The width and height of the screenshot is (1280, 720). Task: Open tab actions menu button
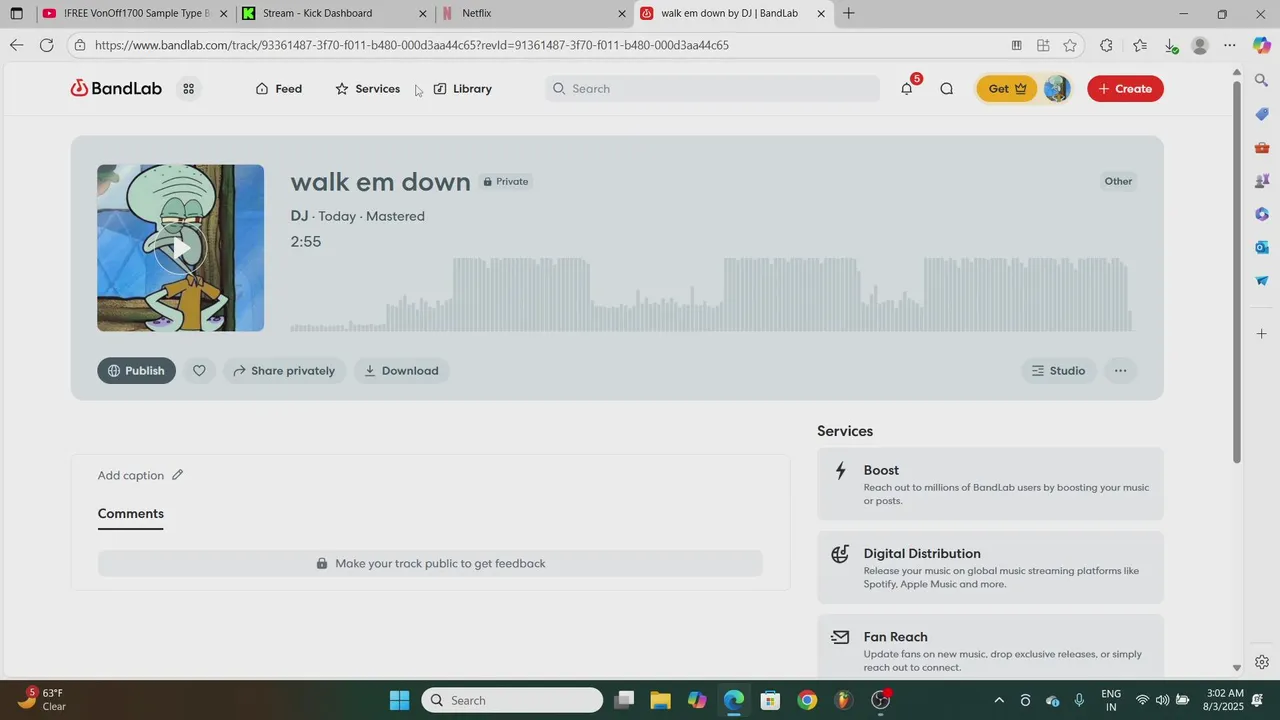(16, 13)
